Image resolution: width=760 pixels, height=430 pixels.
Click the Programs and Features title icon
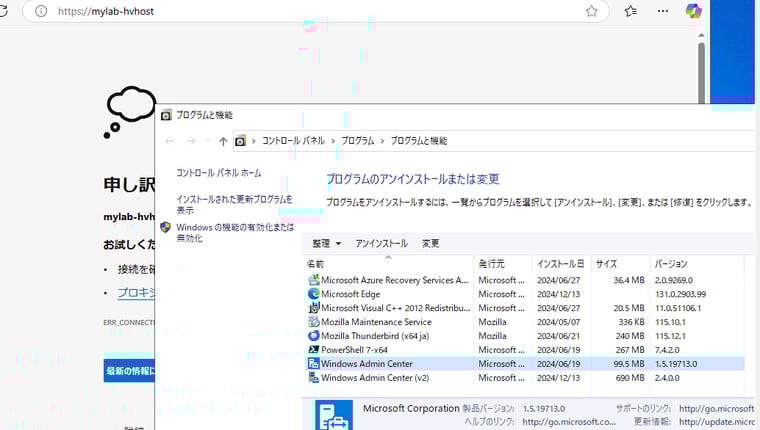pyautogui.click(x=166, y=115)
